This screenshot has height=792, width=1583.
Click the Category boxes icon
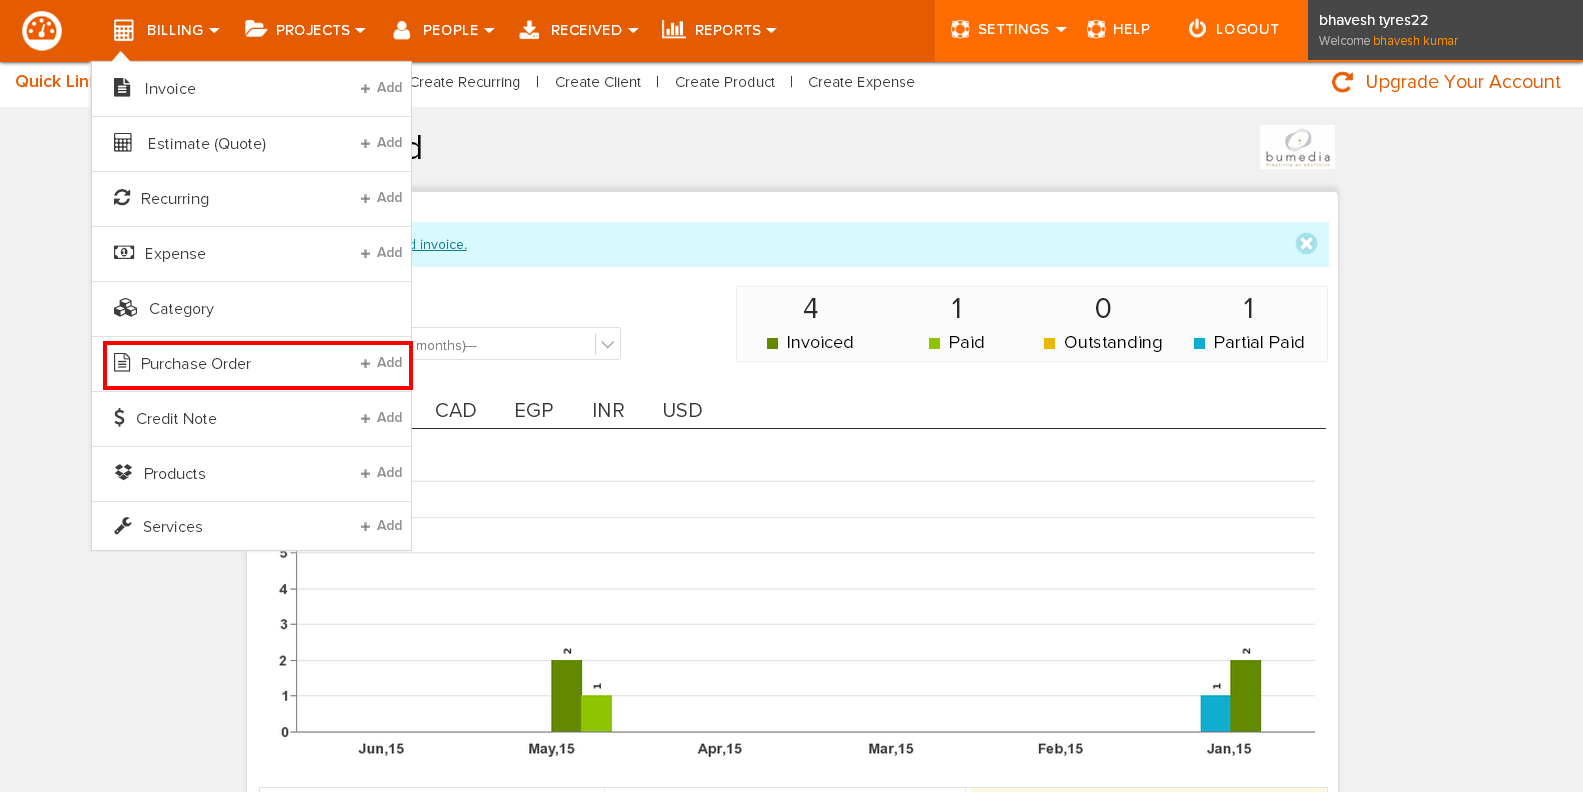125,308
